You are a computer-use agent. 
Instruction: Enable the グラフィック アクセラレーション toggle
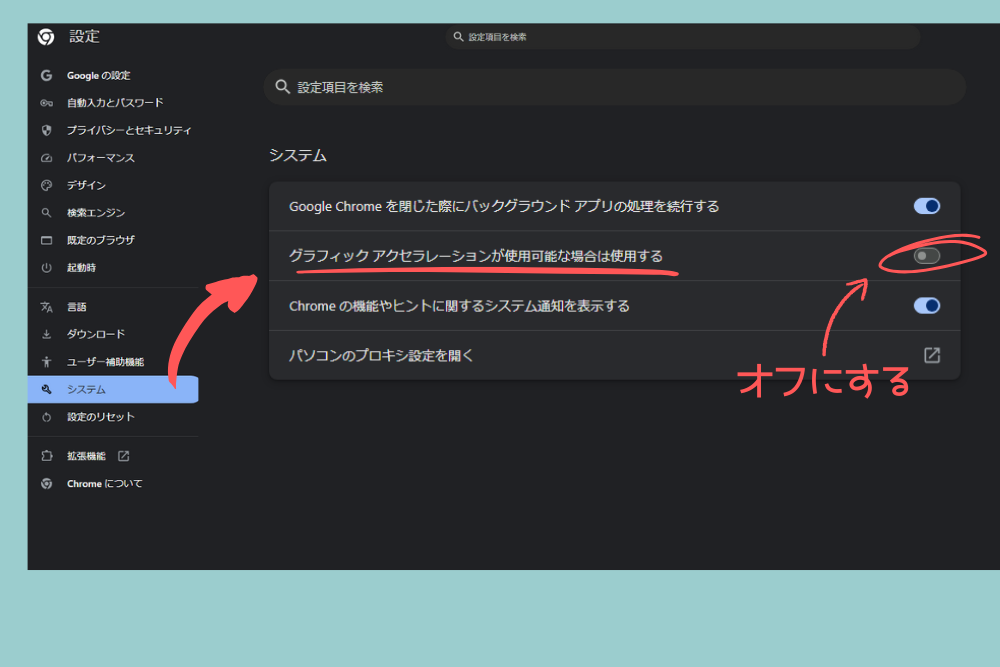927,256
